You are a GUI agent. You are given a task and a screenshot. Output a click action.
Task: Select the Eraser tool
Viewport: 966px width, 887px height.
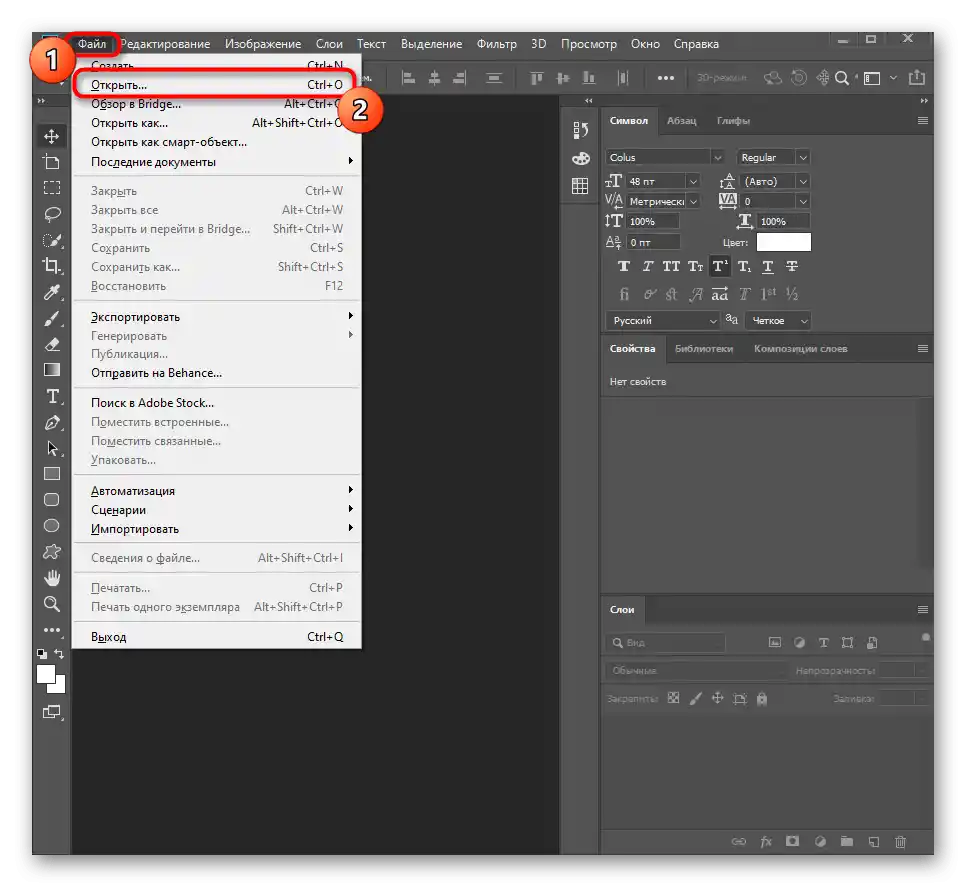tap(52, 344)
